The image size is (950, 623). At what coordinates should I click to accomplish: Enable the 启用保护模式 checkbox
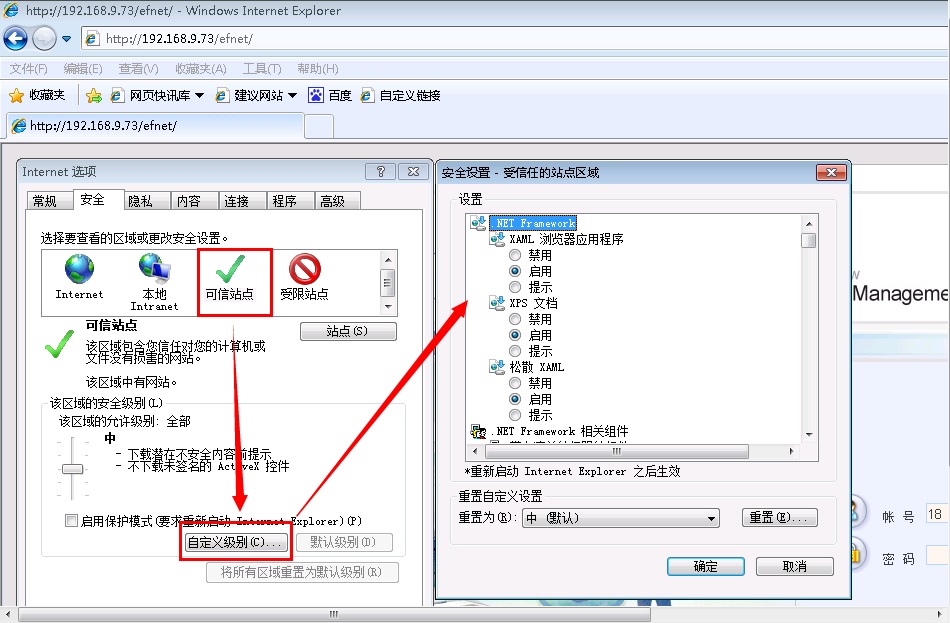tap(71, 521)
